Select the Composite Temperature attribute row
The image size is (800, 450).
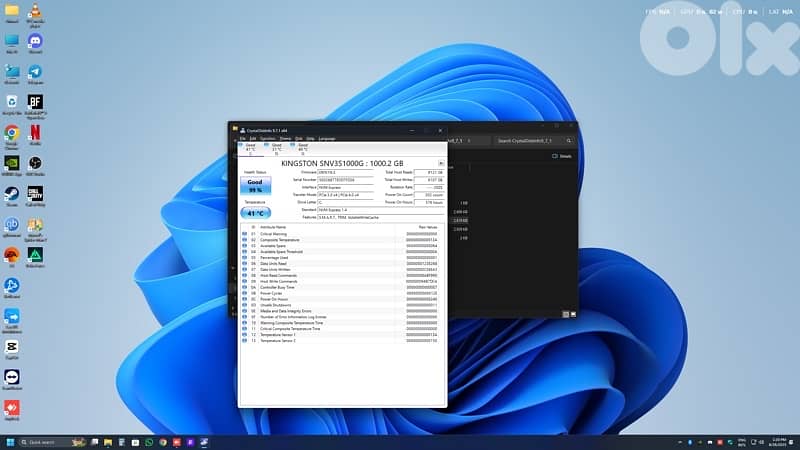[x=342, y=240]
